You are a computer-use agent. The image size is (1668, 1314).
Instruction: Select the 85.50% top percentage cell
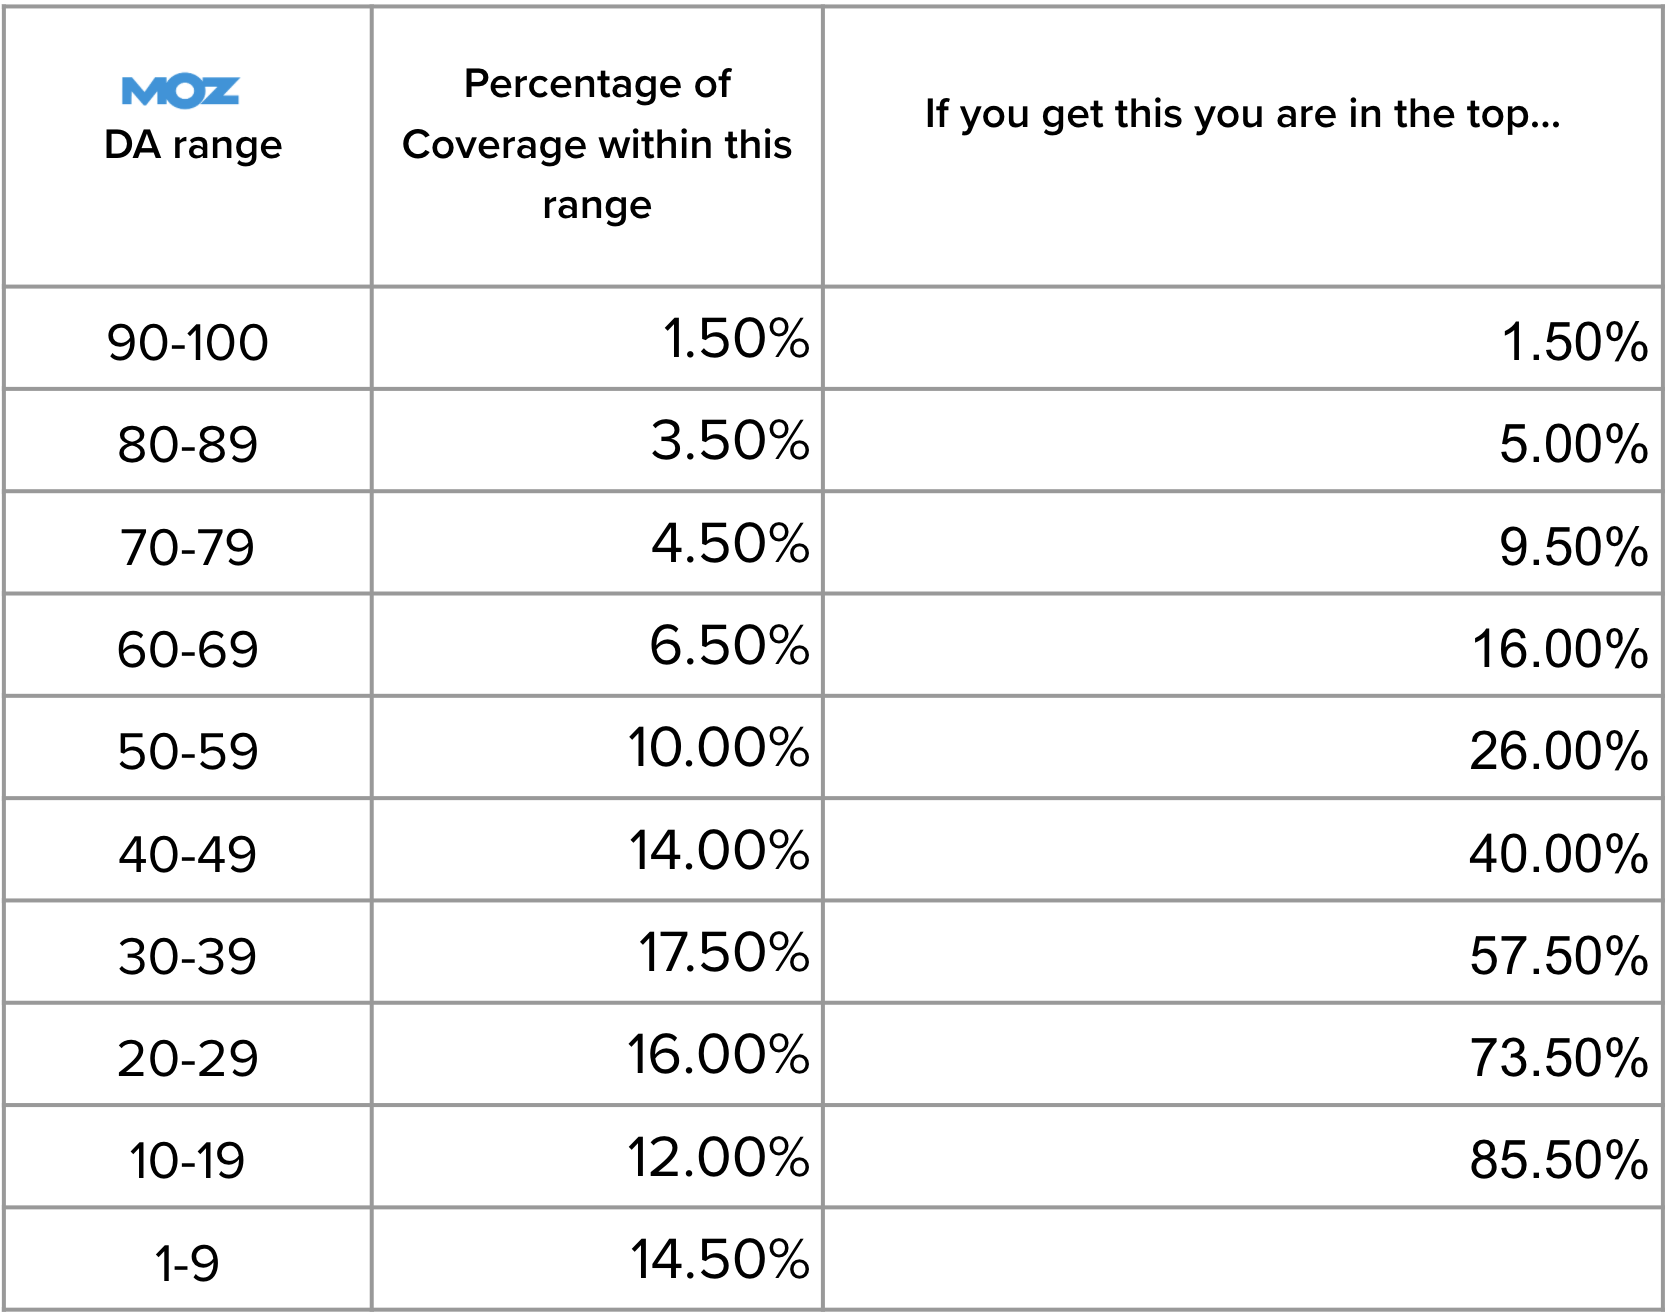pos(1558,1160)
